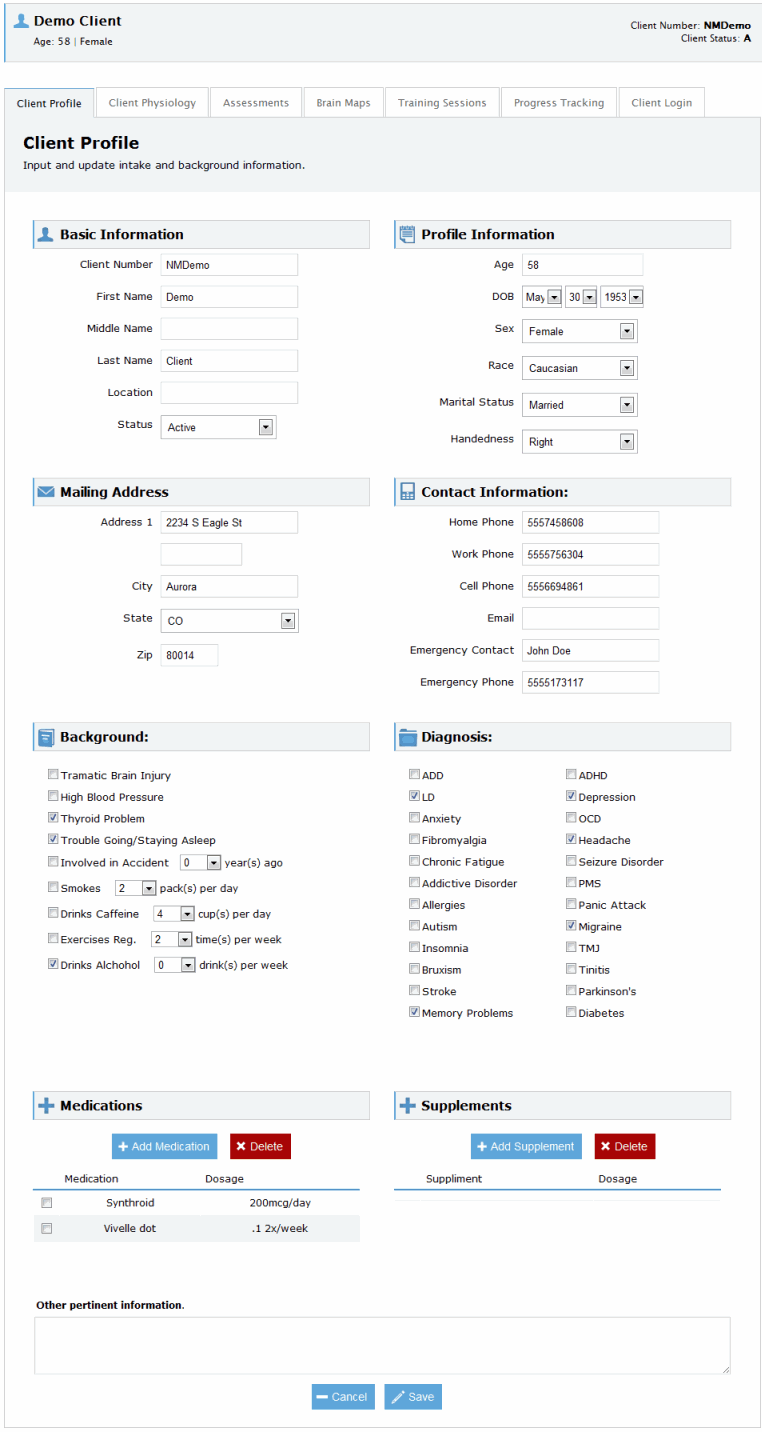This screenshot has width=762, height=1432.
Task: Click the Background book icon
Action: (x=45, y=738)
